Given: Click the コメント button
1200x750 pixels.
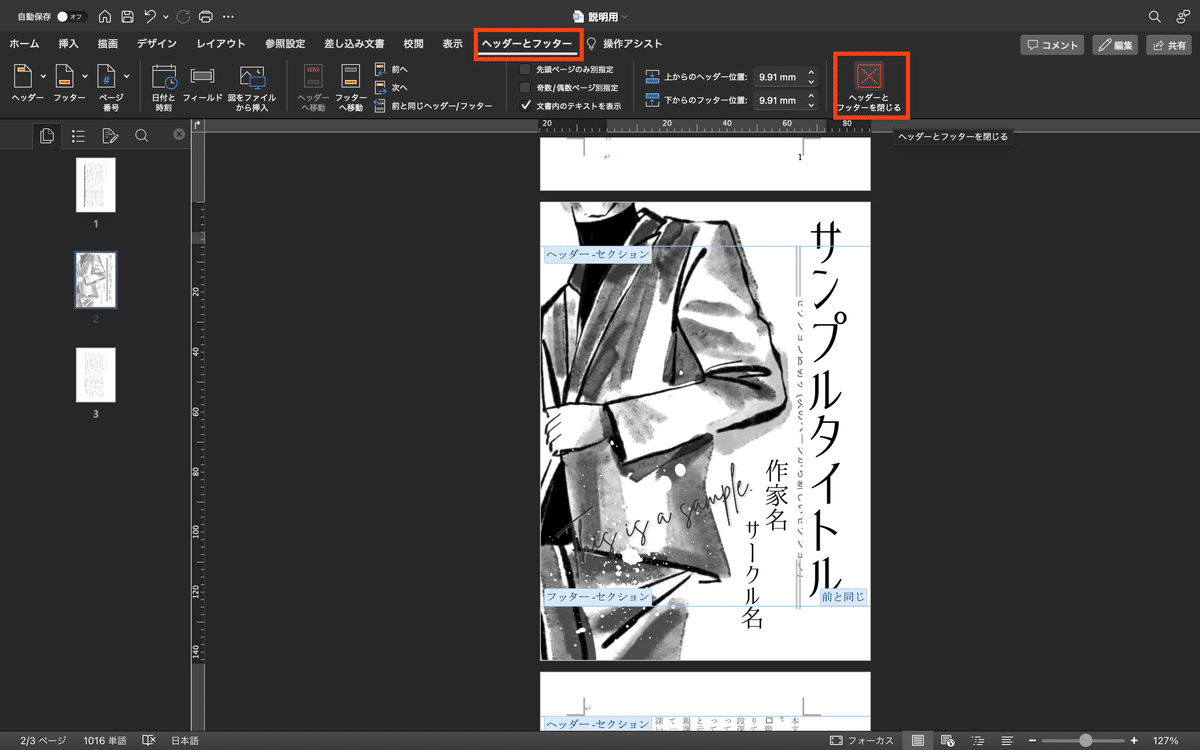Looking at the screenshot, I should click(x=1052, y=45).
